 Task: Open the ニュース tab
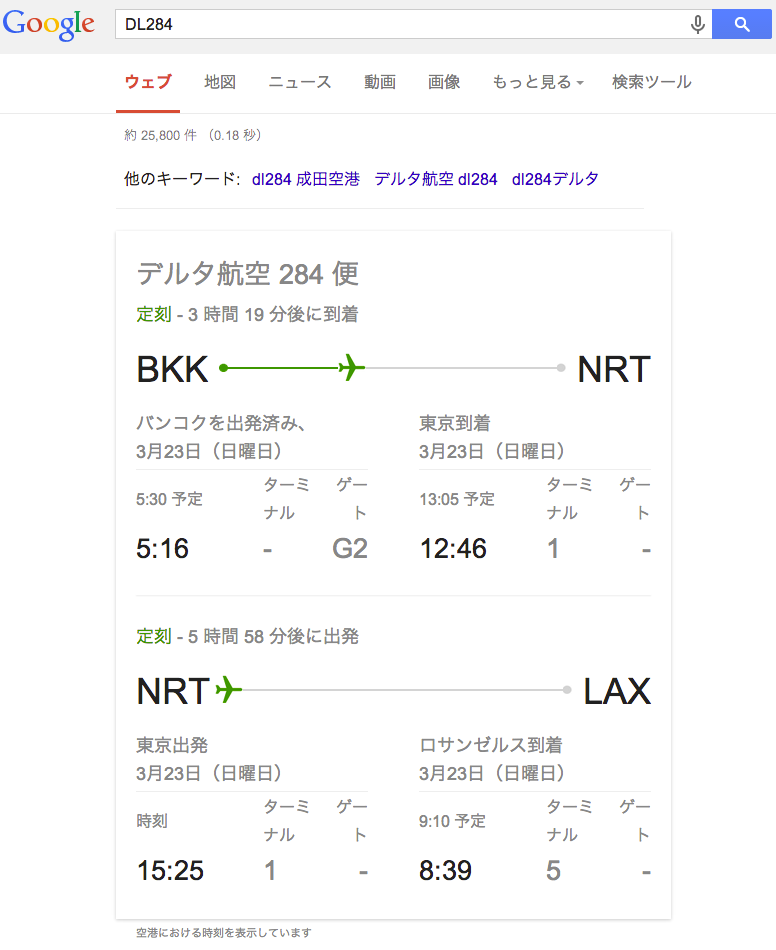click(300, 82)
